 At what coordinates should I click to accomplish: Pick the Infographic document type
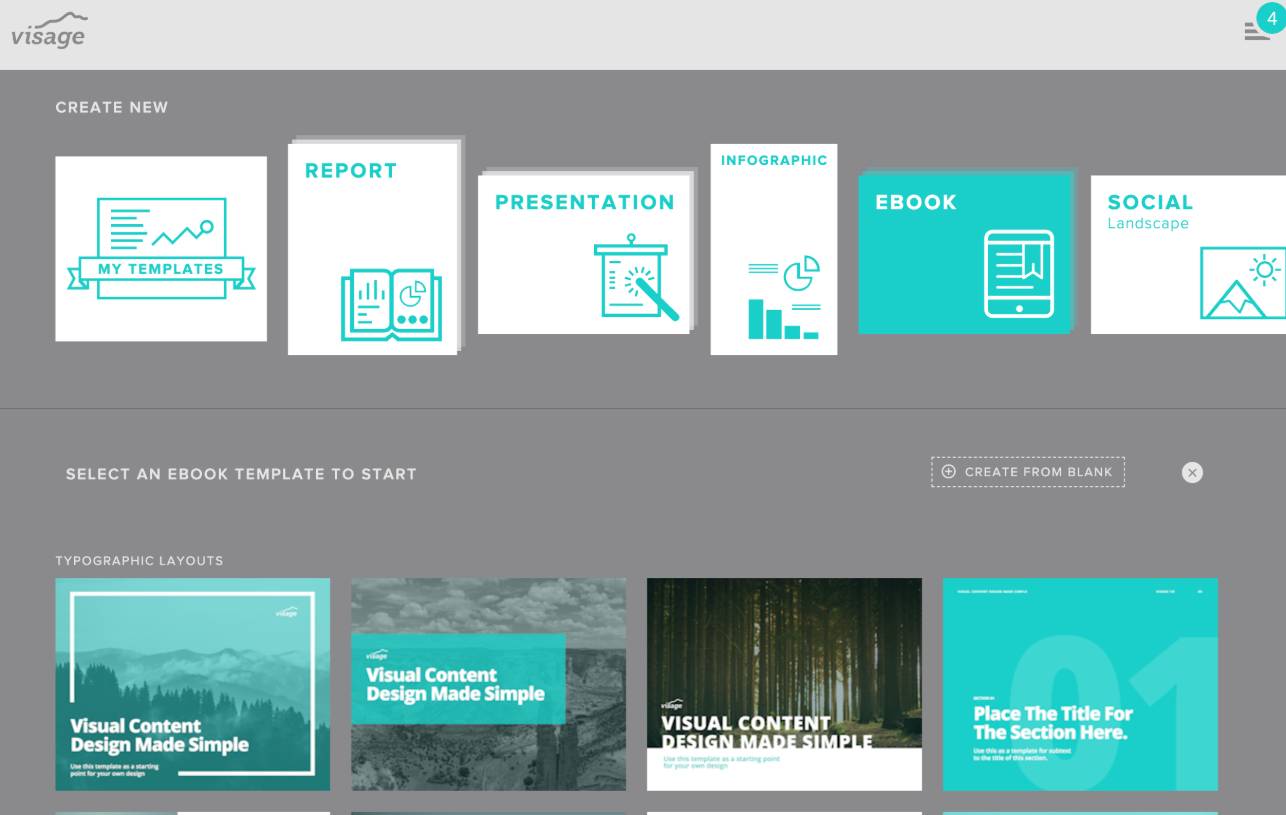774,249
